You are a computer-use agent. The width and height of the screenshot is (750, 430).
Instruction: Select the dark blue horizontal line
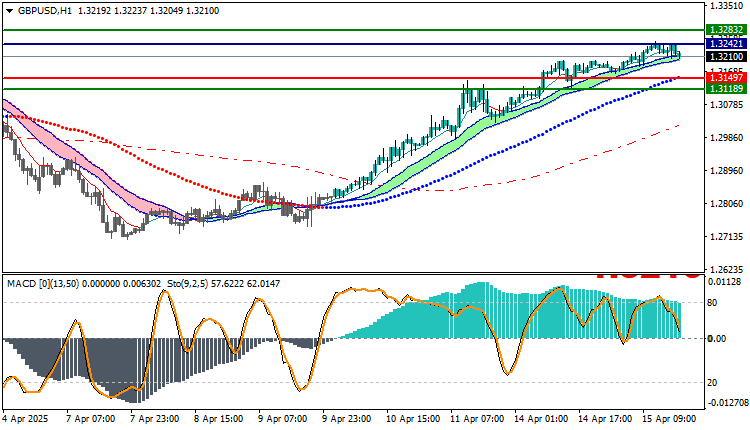pos(354,44)
